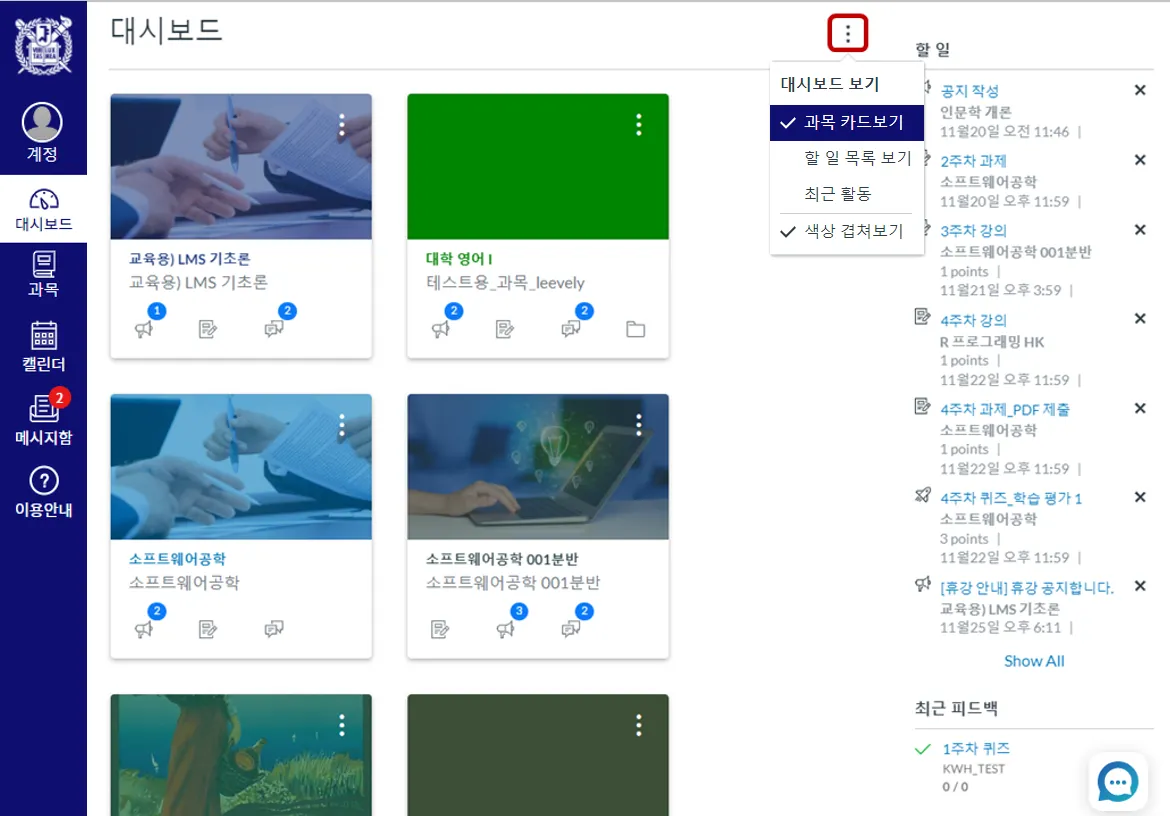Click the quiz rocket icon beside 4주차 퀴즈
Viewport: 1170px width, 816px height.
click(923, 495)
